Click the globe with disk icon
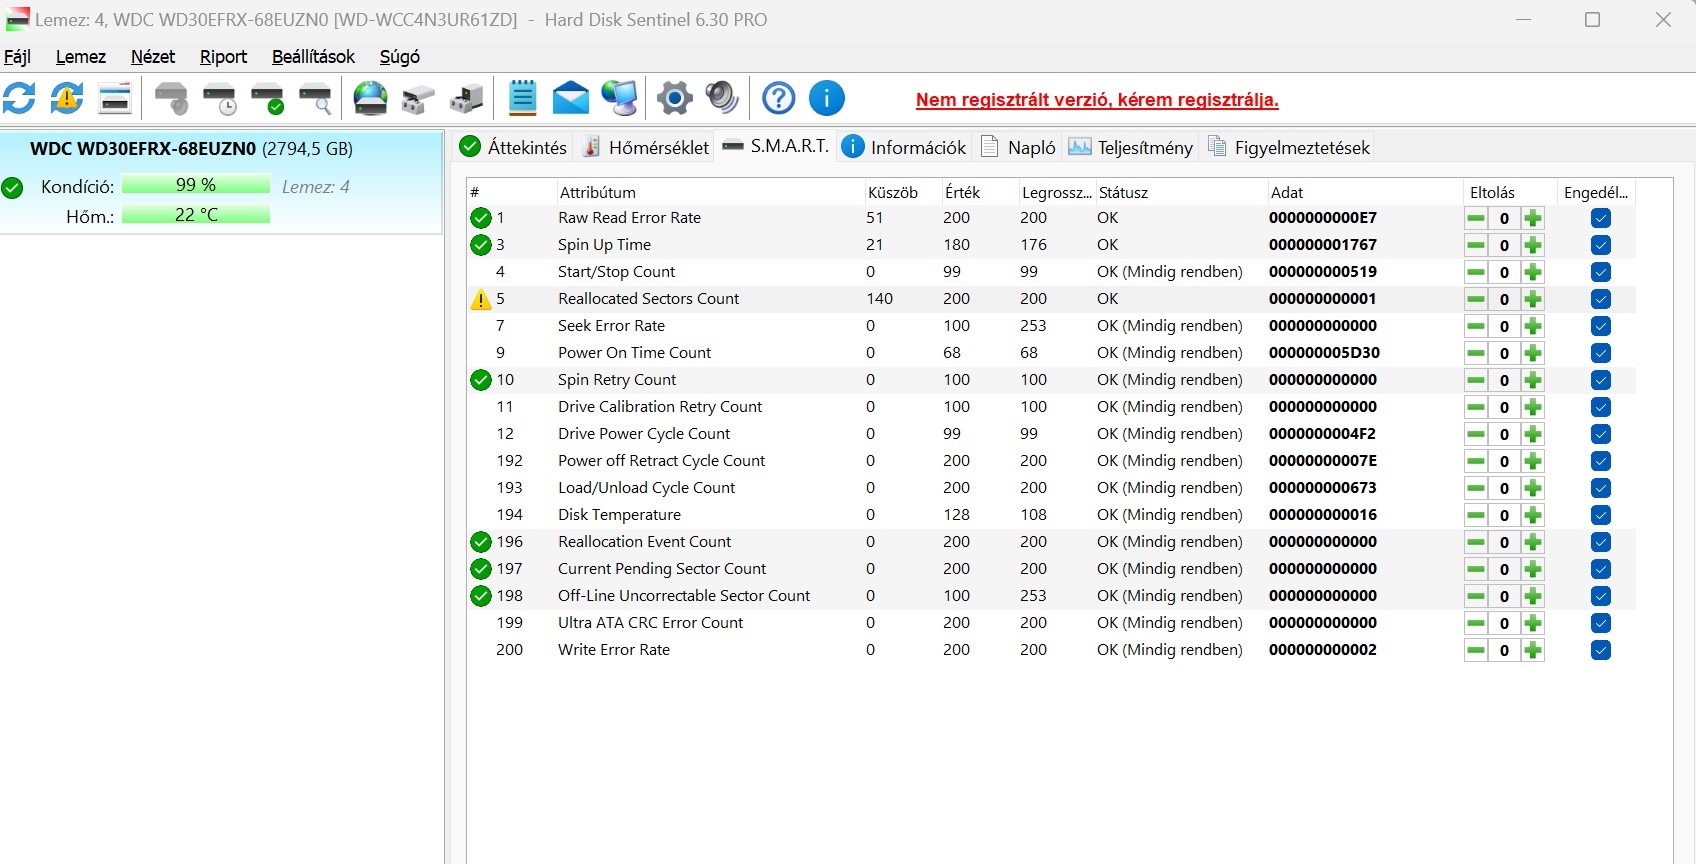1696x864 pixels. click(371, 98)
